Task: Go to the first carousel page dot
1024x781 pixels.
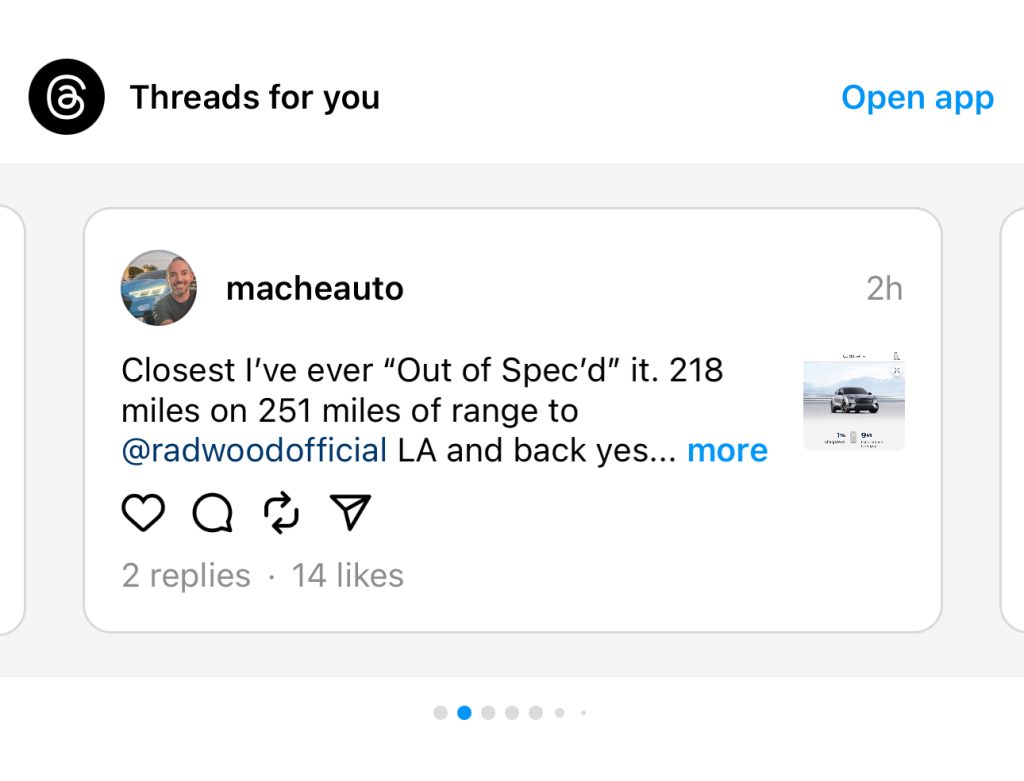Action: 440,713
